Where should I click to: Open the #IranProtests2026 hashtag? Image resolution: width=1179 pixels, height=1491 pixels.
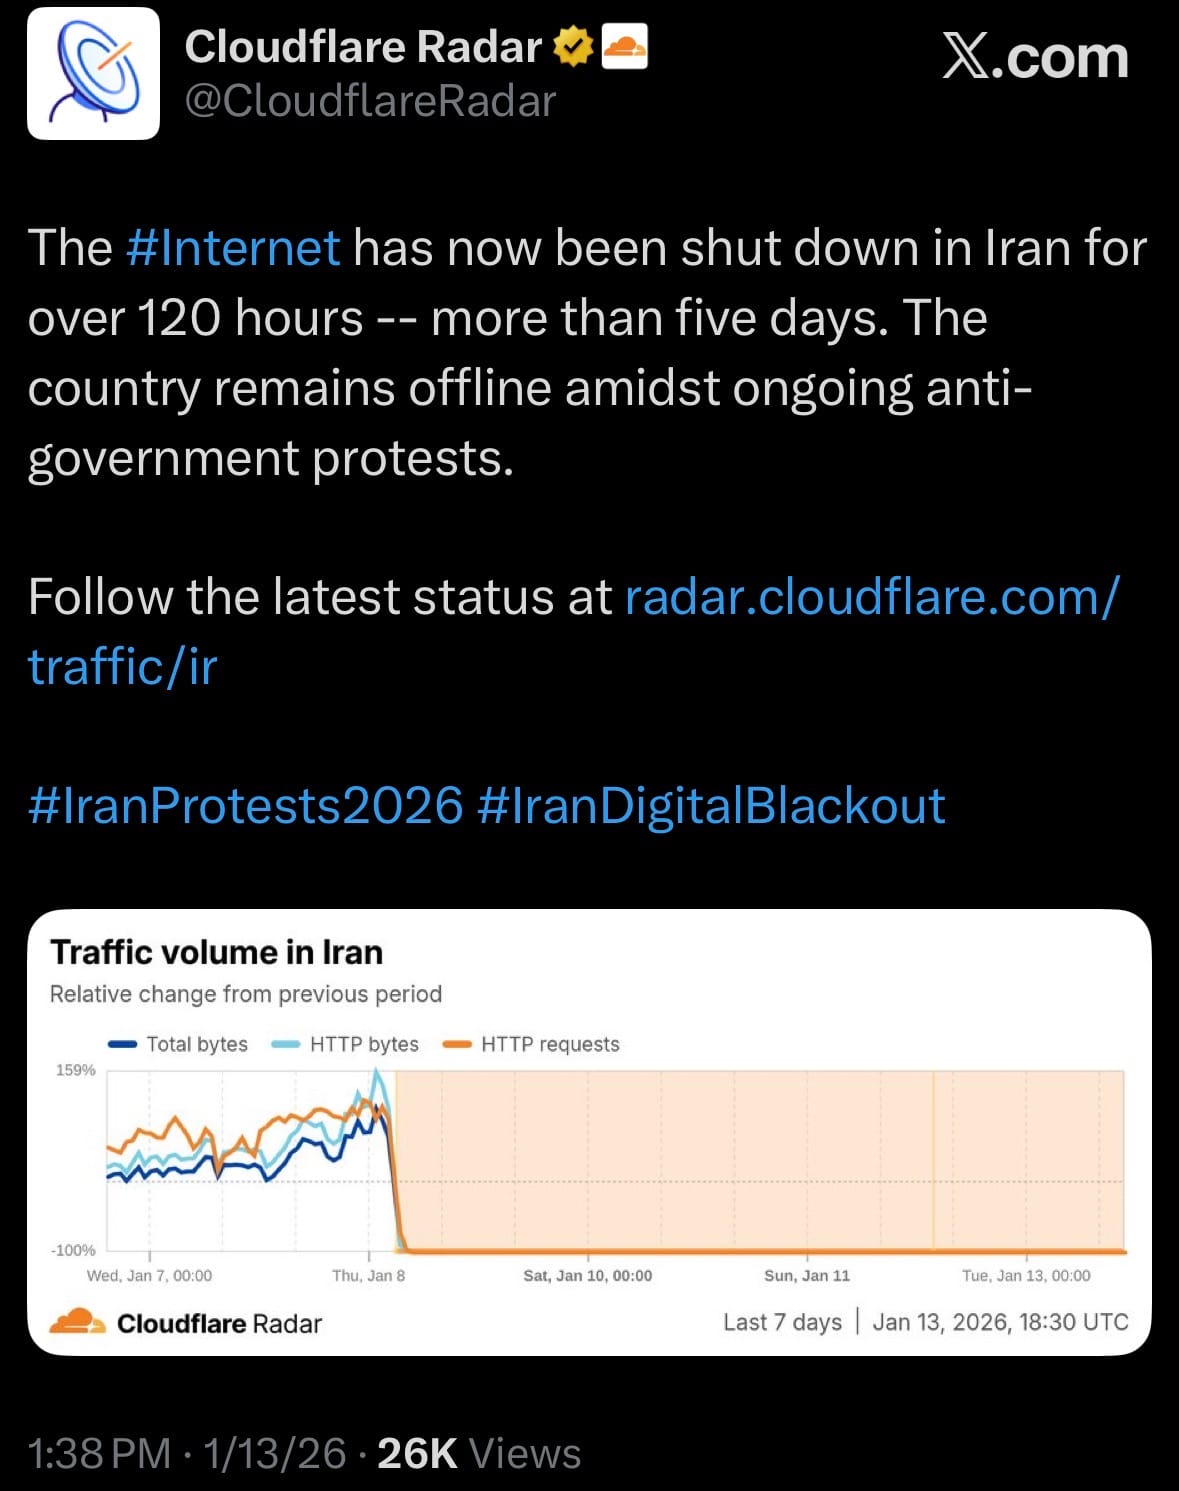tap(246, 806)
